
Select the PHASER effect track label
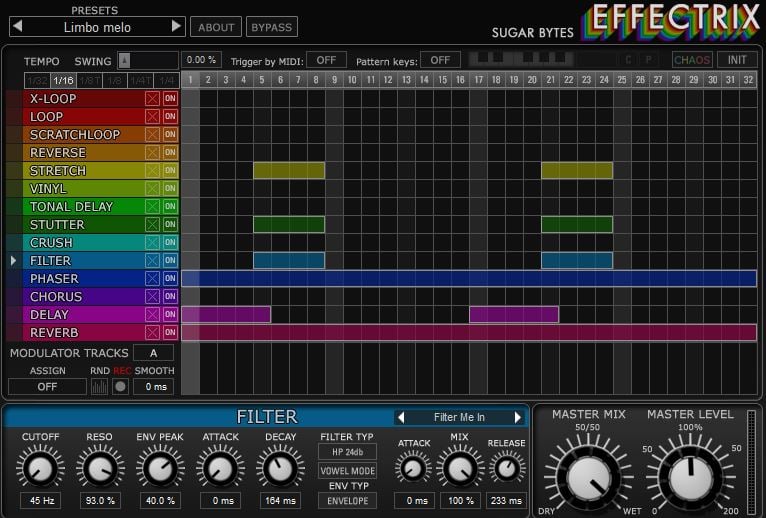54,279
